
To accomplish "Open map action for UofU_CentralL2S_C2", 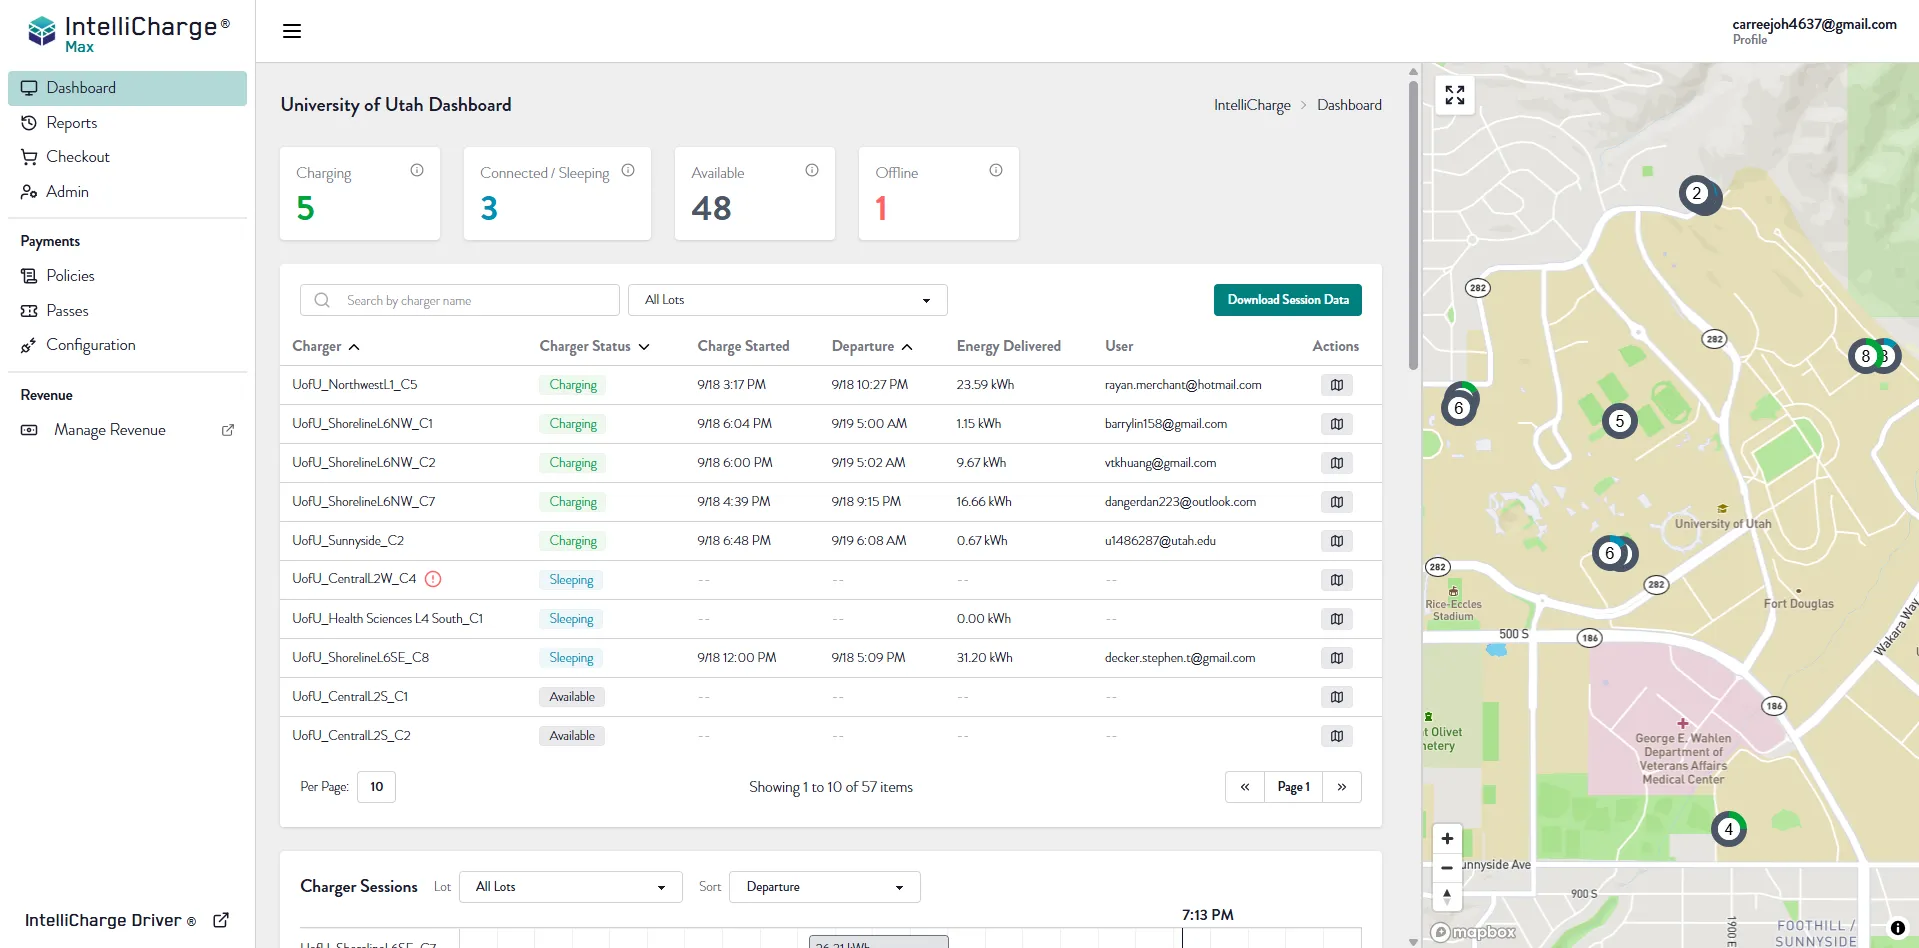I will [x=1337, y=736].
